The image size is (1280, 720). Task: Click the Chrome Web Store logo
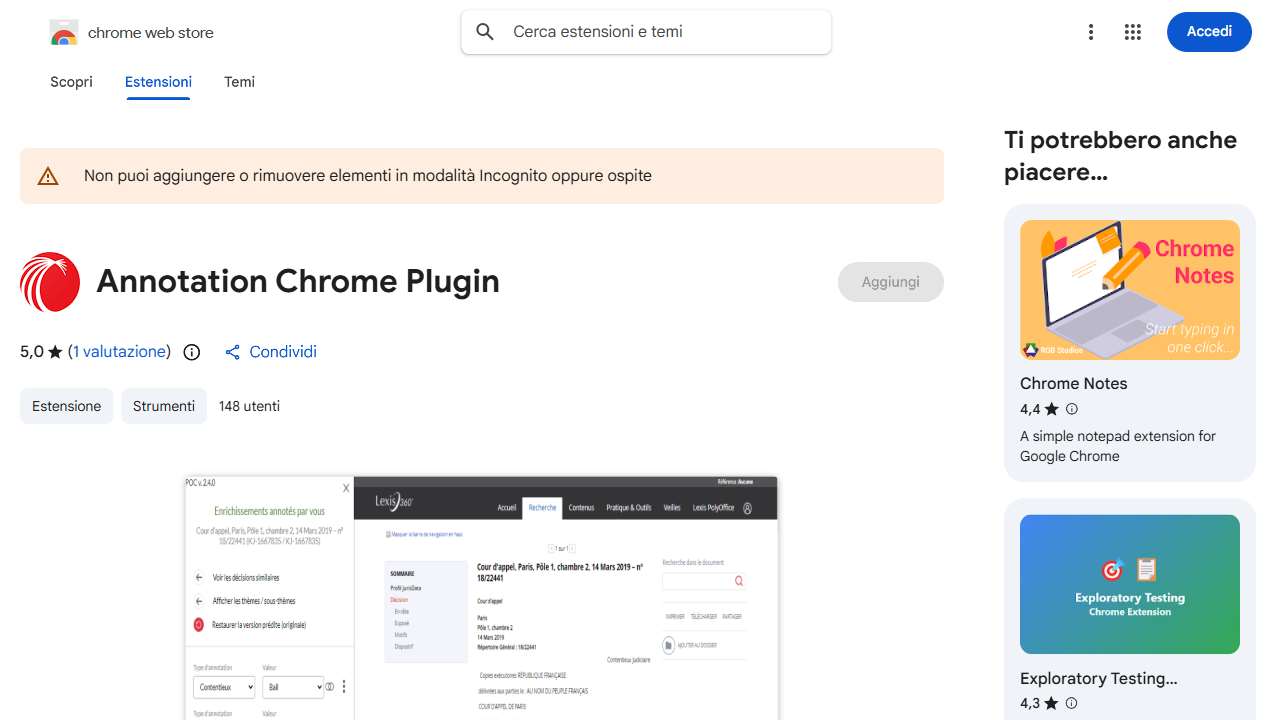click(63, 31)
